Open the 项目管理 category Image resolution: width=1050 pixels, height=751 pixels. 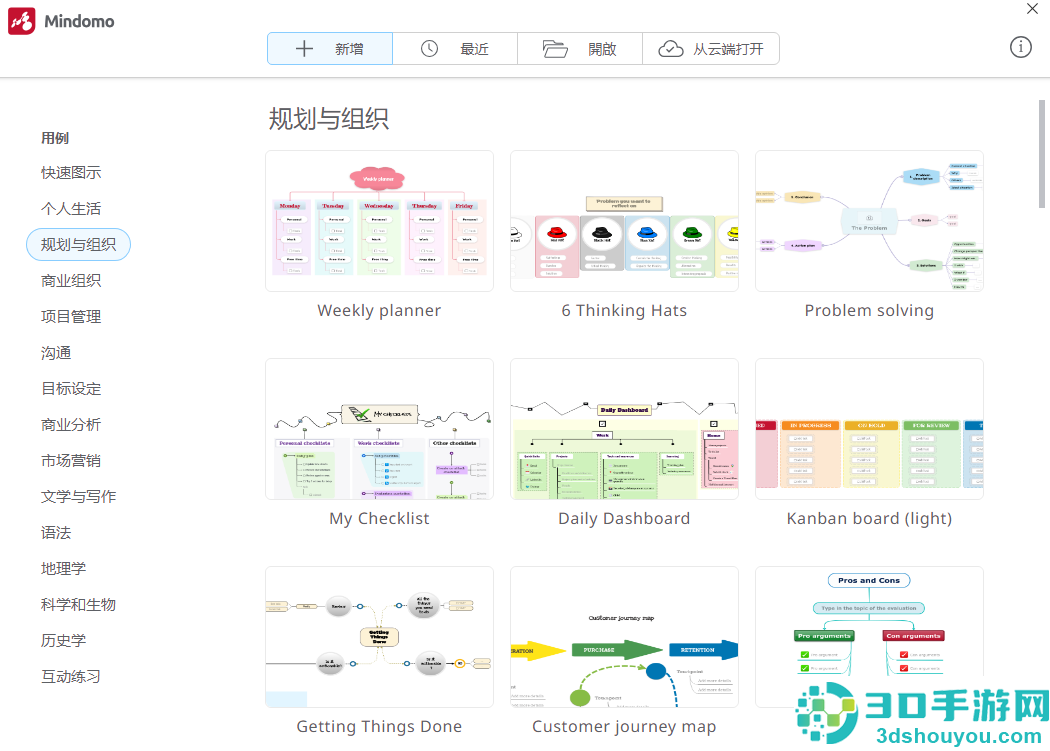[71, 317]
